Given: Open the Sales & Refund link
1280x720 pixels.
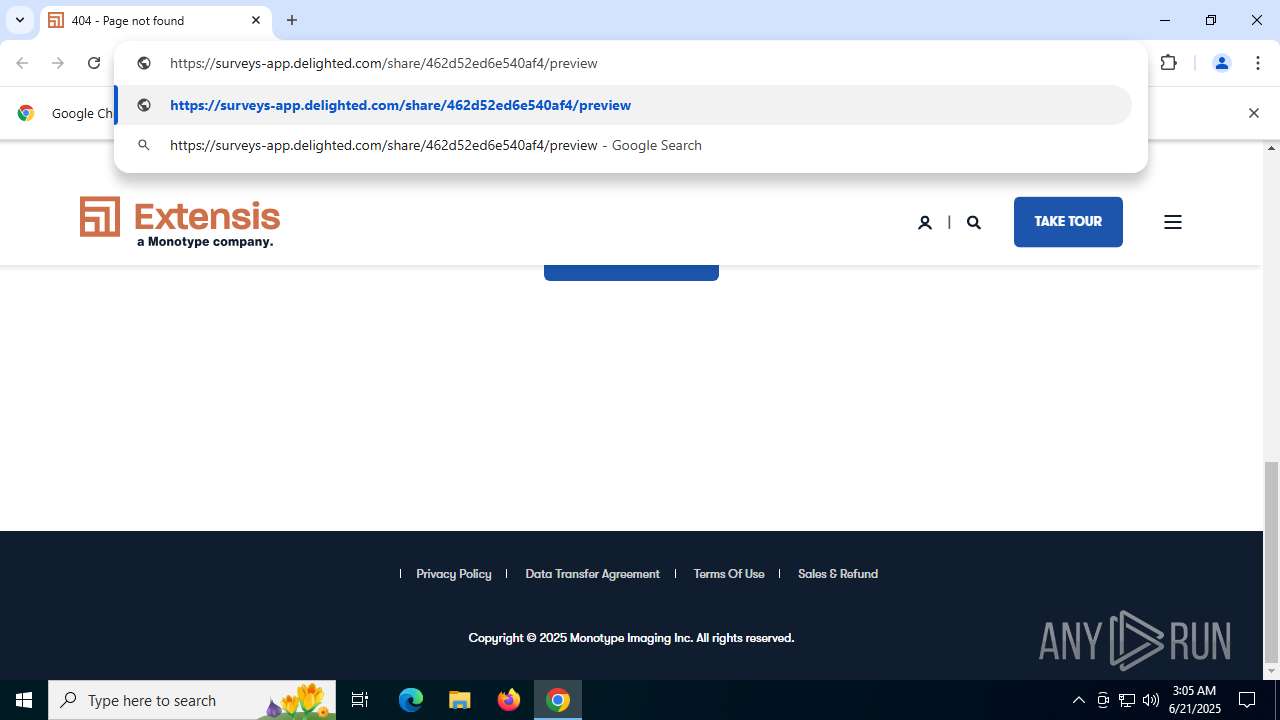Looking at the screenshot, I should (838, 574).
